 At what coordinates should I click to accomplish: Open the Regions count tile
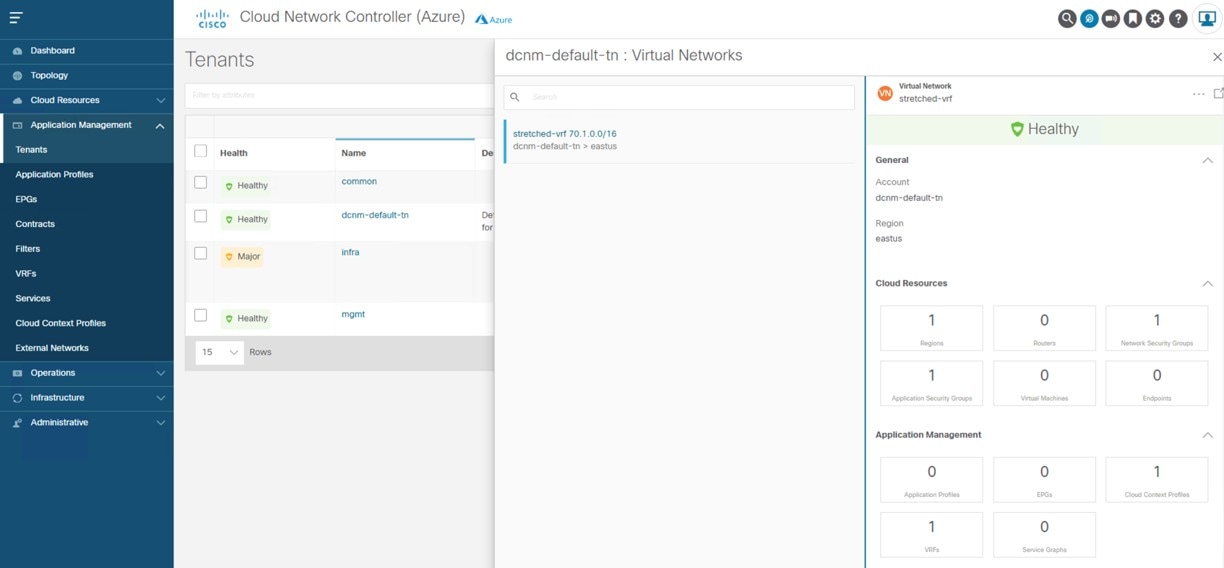pyautogui.click(x=931, y=328)
